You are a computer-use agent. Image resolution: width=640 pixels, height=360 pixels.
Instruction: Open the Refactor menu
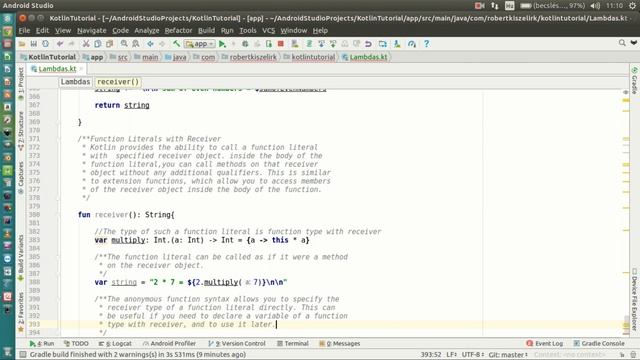click(178, 31)
